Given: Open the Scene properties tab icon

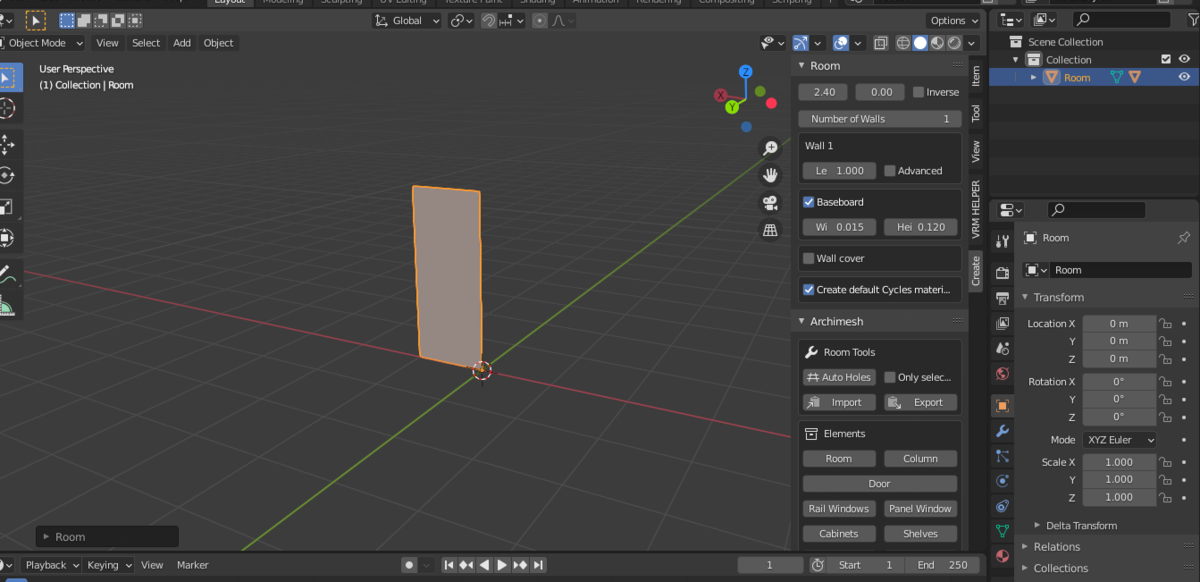Looking at the screenshot, I should 1003,348.
